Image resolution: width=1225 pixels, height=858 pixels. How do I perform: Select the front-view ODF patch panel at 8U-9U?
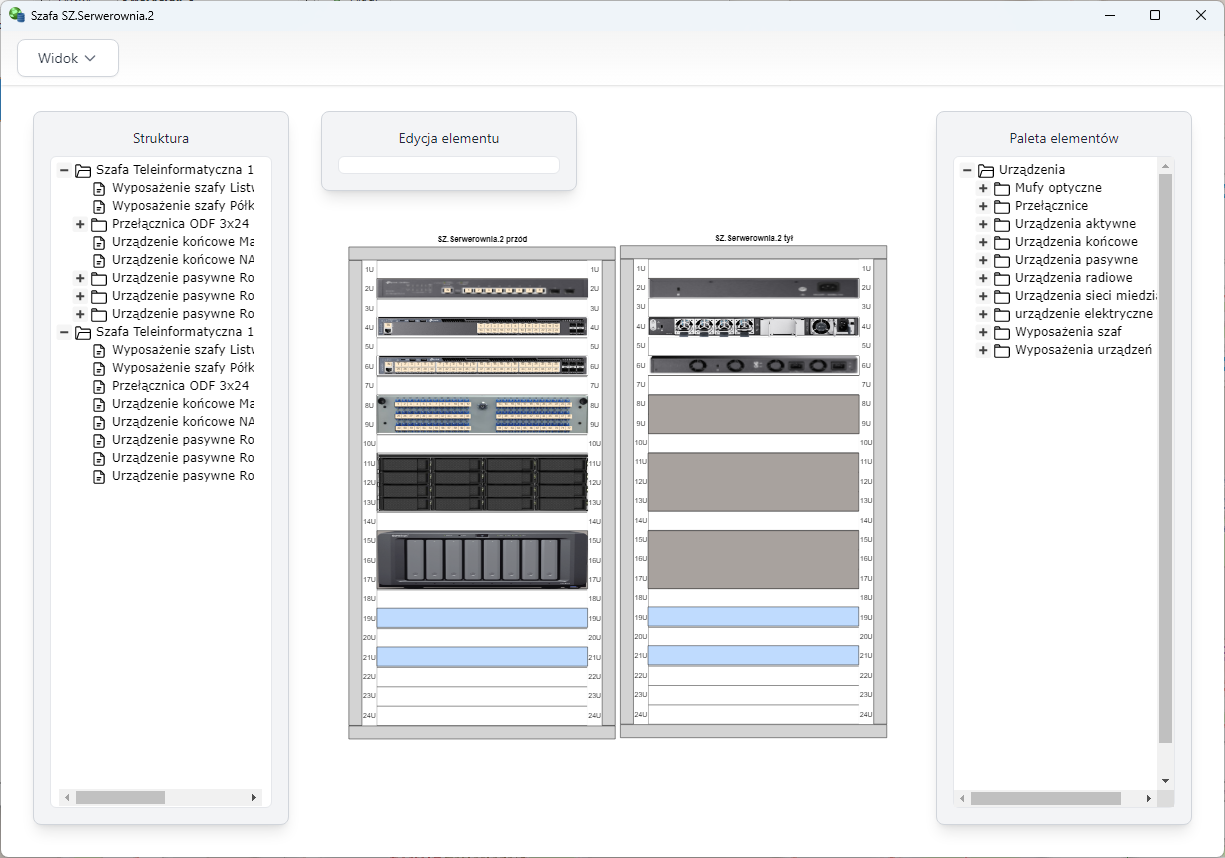[x=482, y=414]
